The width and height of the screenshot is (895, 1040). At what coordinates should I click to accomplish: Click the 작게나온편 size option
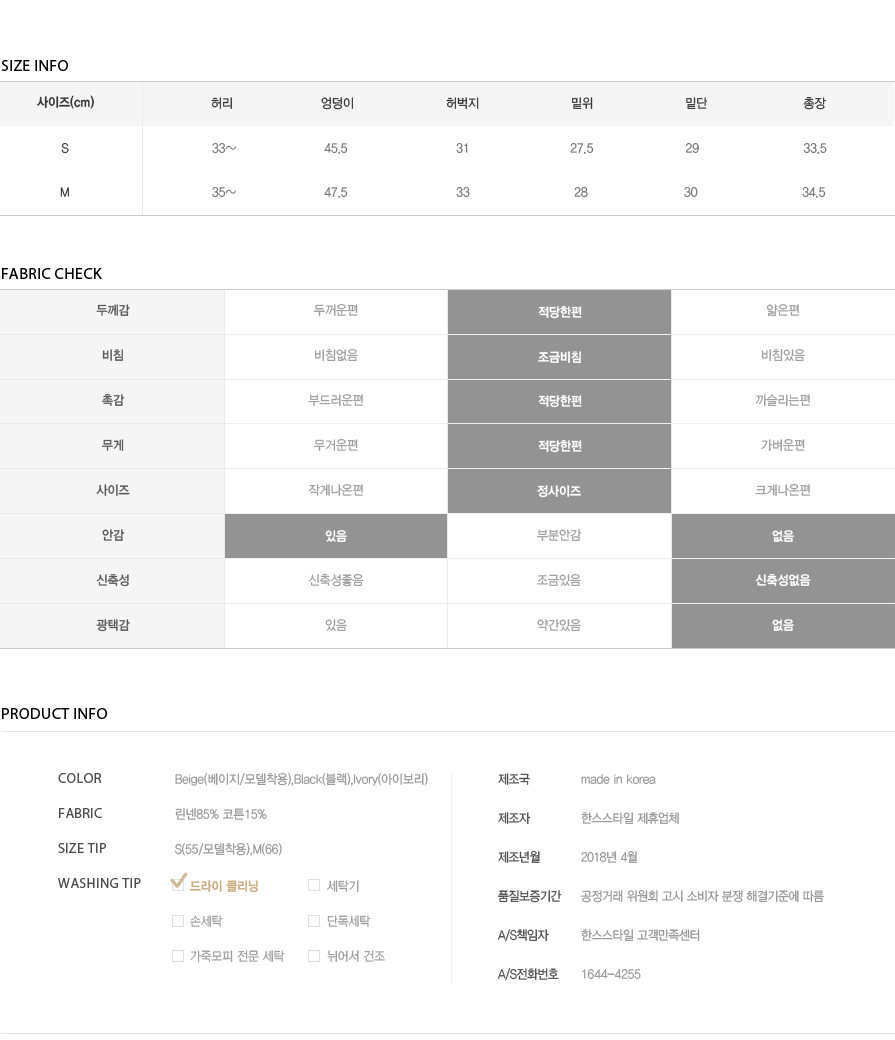coord(336,490)
